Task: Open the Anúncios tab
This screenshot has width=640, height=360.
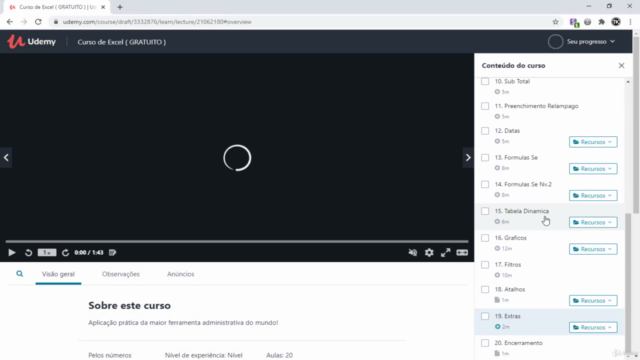Action: [x=180, y=274]
